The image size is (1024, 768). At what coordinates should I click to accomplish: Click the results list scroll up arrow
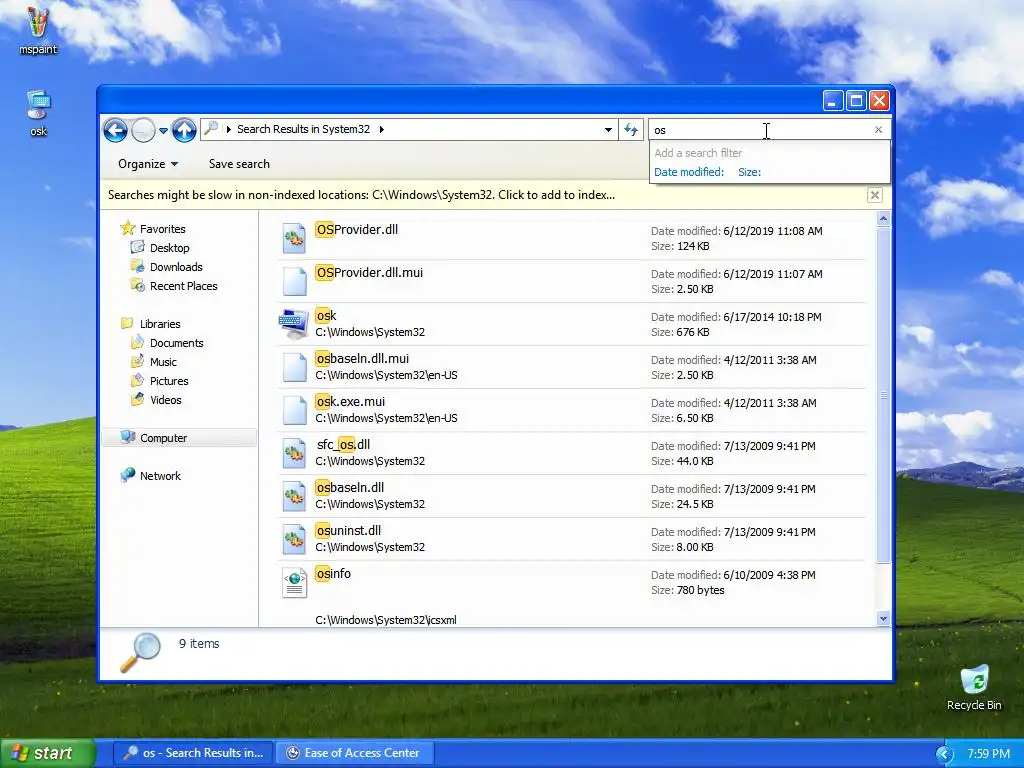(883, 219)
